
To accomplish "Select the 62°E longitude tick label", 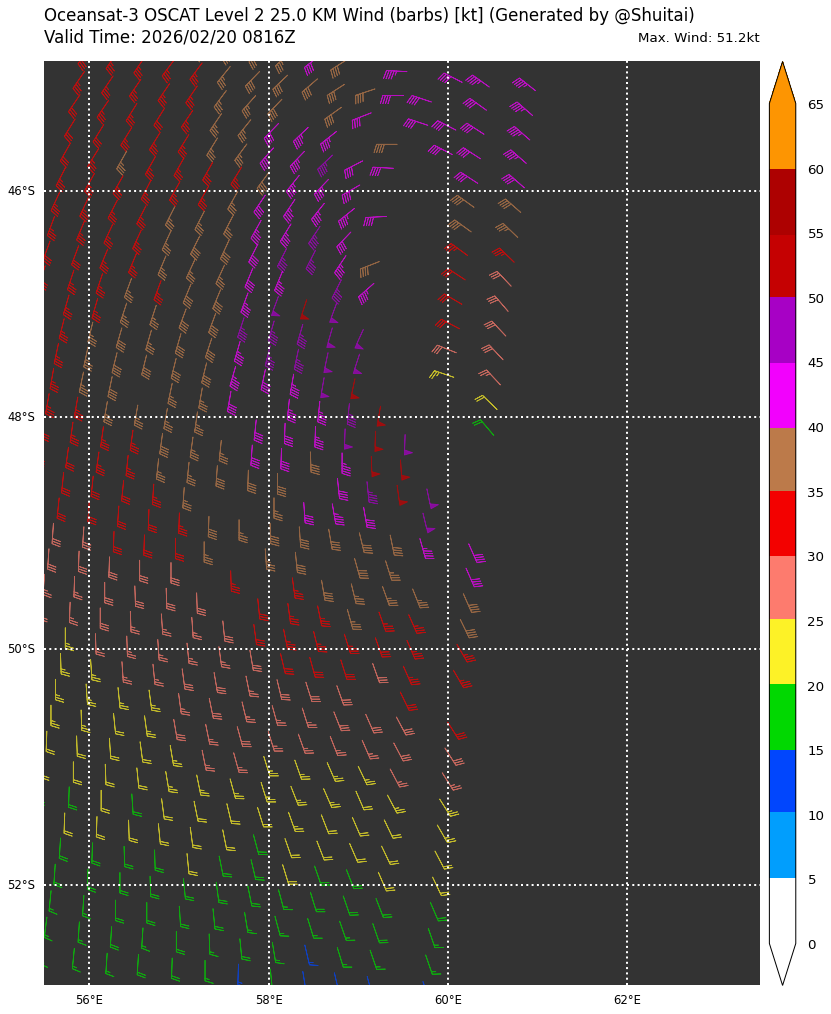I will coord(627,1000).
